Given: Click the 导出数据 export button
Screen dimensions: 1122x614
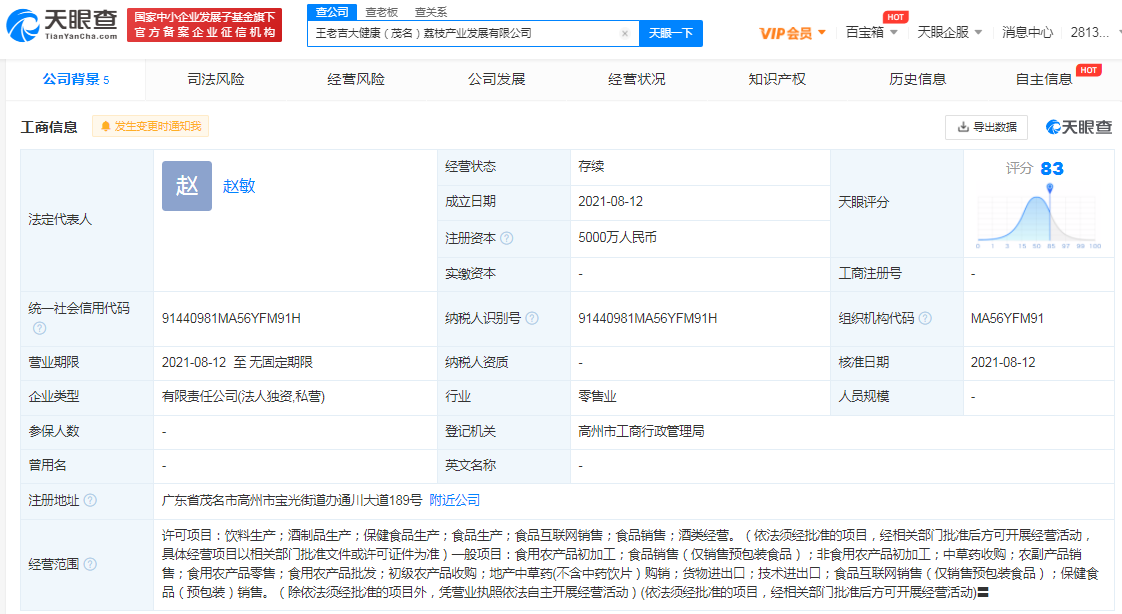Looking at the screenshot, I should coord(986,127).
